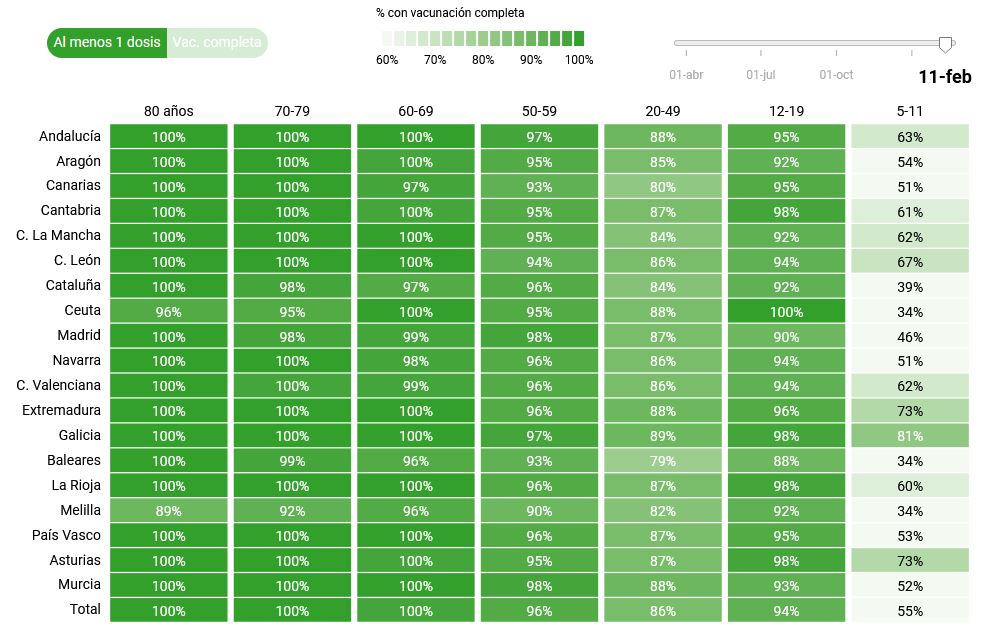Select the '80 años' column header
Screen dimensions: 986x627
point(169,111)
